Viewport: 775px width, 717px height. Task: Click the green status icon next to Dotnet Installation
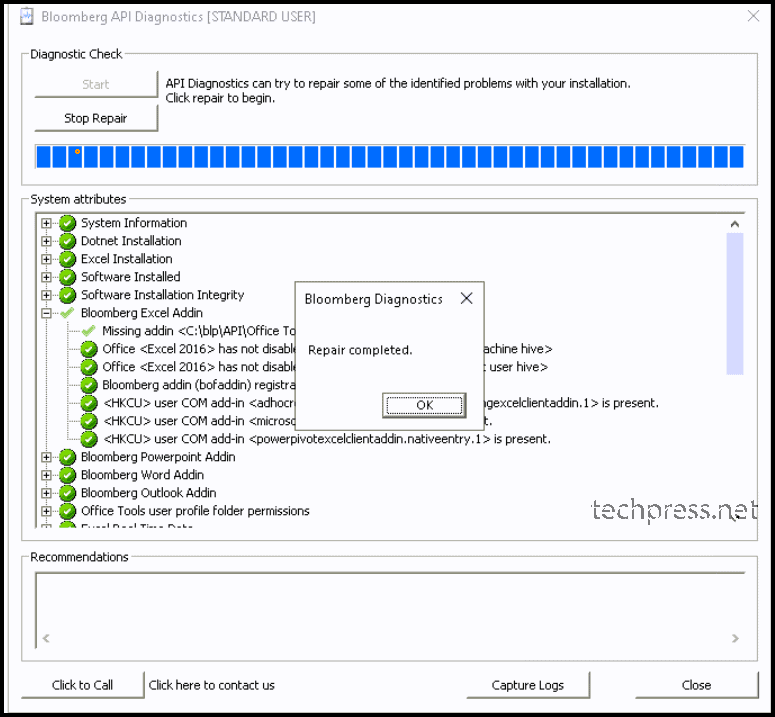pos(67,241)
